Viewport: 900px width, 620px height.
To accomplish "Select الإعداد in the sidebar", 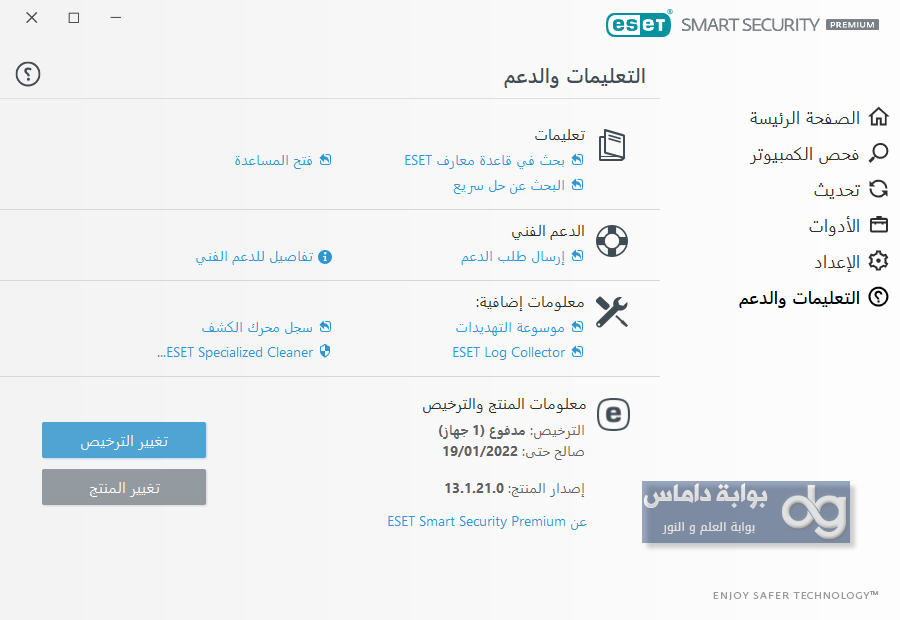I will pos(837,262).
